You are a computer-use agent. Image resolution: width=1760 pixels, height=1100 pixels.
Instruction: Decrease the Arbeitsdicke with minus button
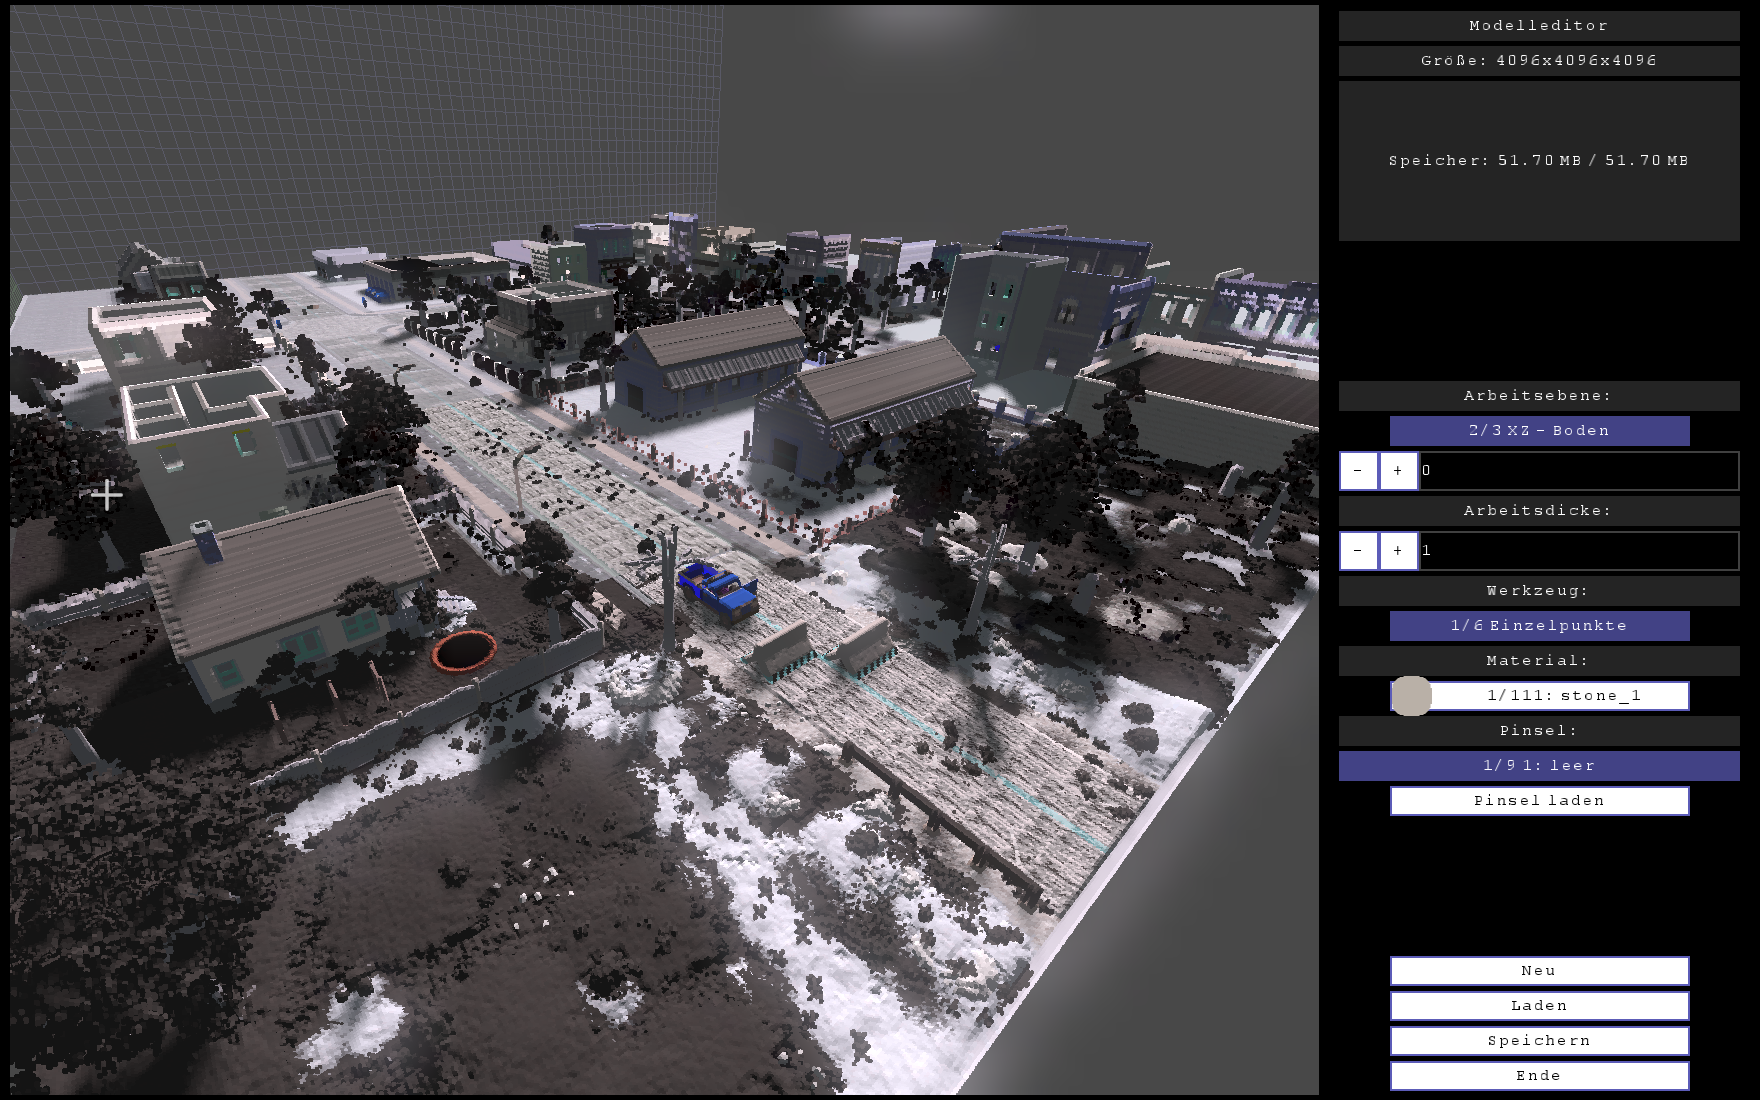click(x=1358, y=551)
